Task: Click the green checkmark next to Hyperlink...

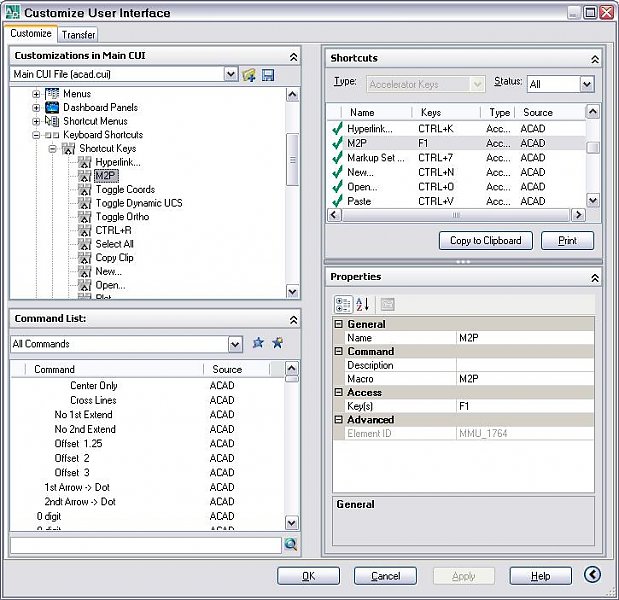Action: click(337, 129)
